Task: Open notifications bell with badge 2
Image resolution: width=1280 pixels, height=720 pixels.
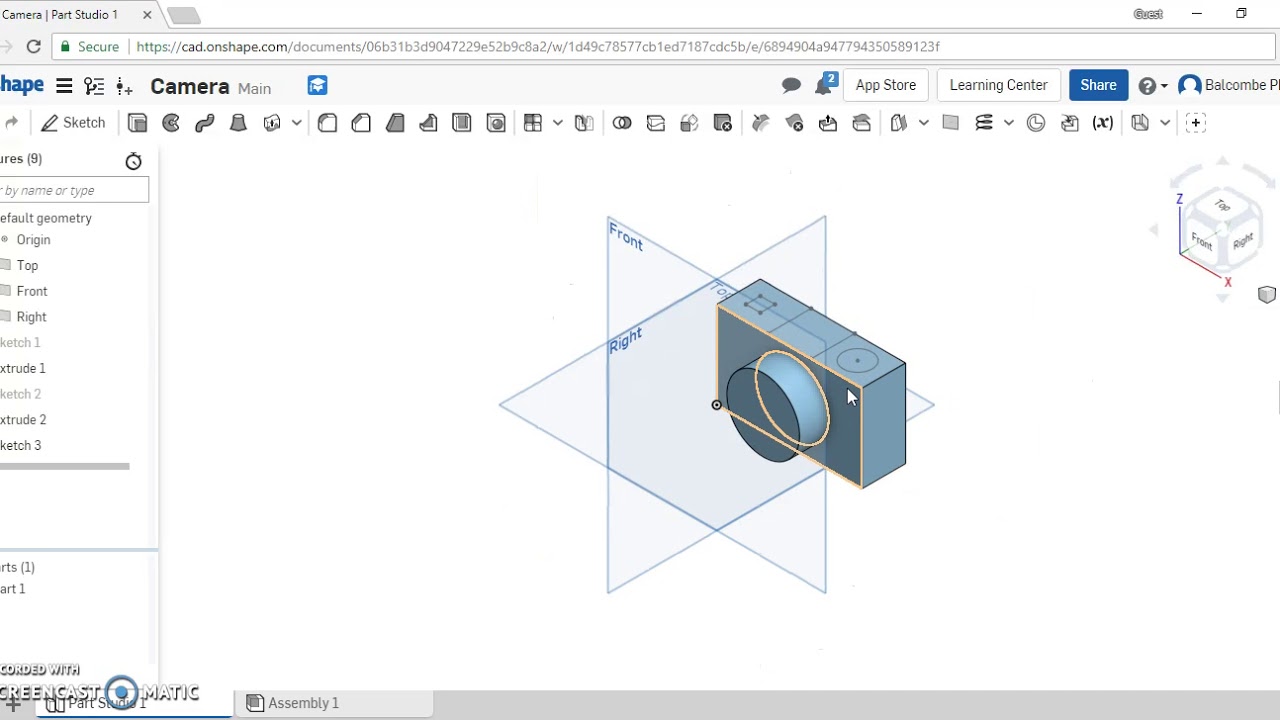Action: (825, 84)
